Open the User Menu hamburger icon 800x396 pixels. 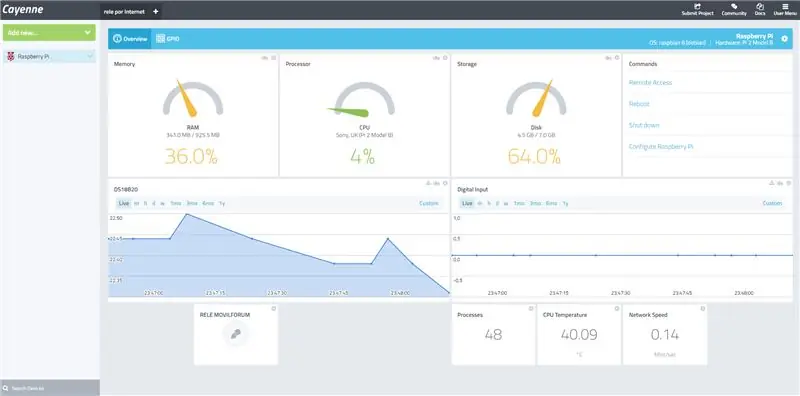[785, 7]
